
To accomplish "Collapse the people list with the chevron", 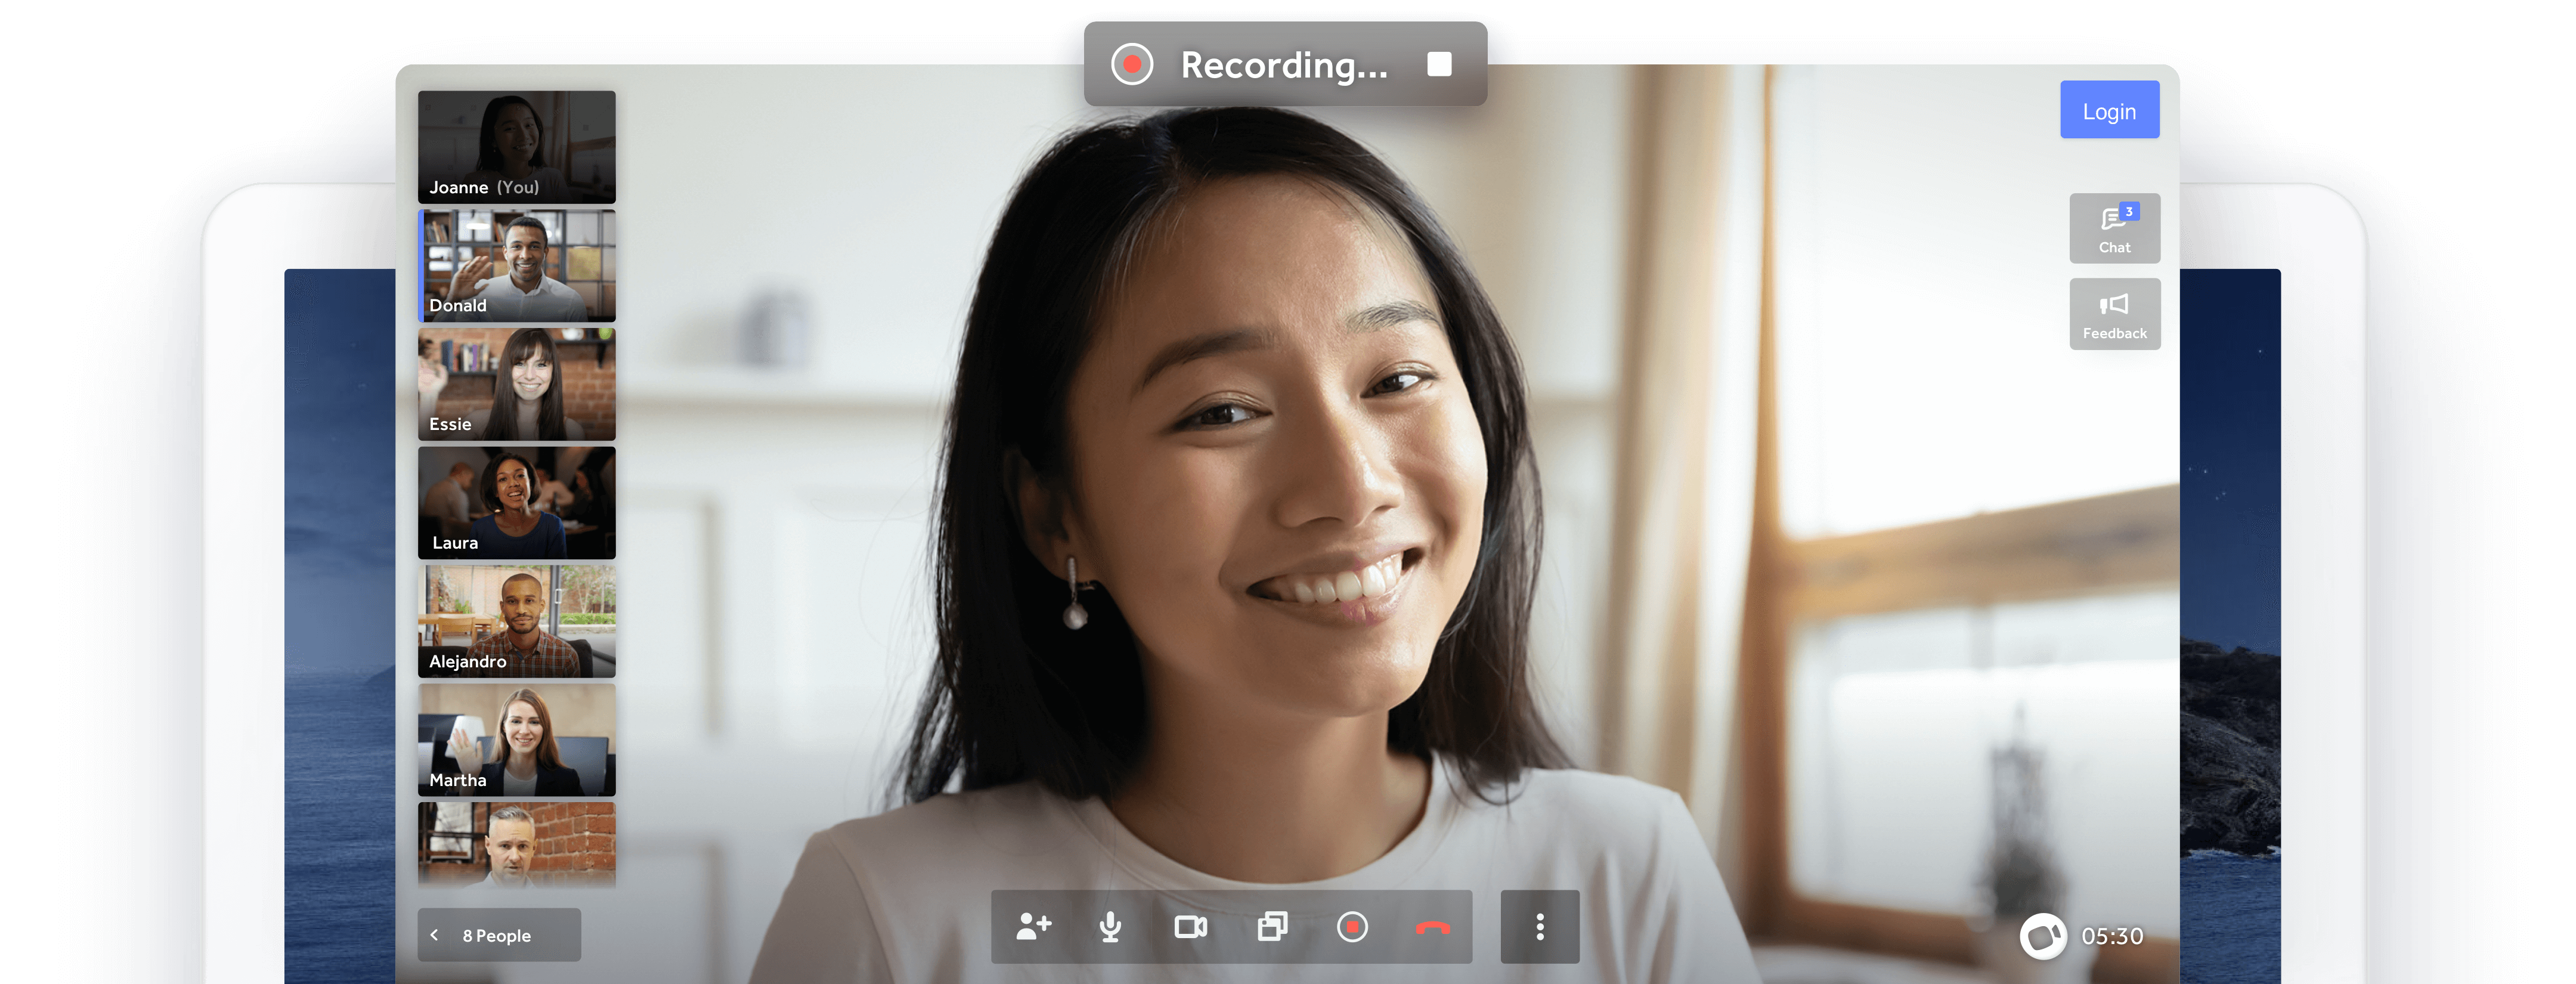I will coord(435,935).
